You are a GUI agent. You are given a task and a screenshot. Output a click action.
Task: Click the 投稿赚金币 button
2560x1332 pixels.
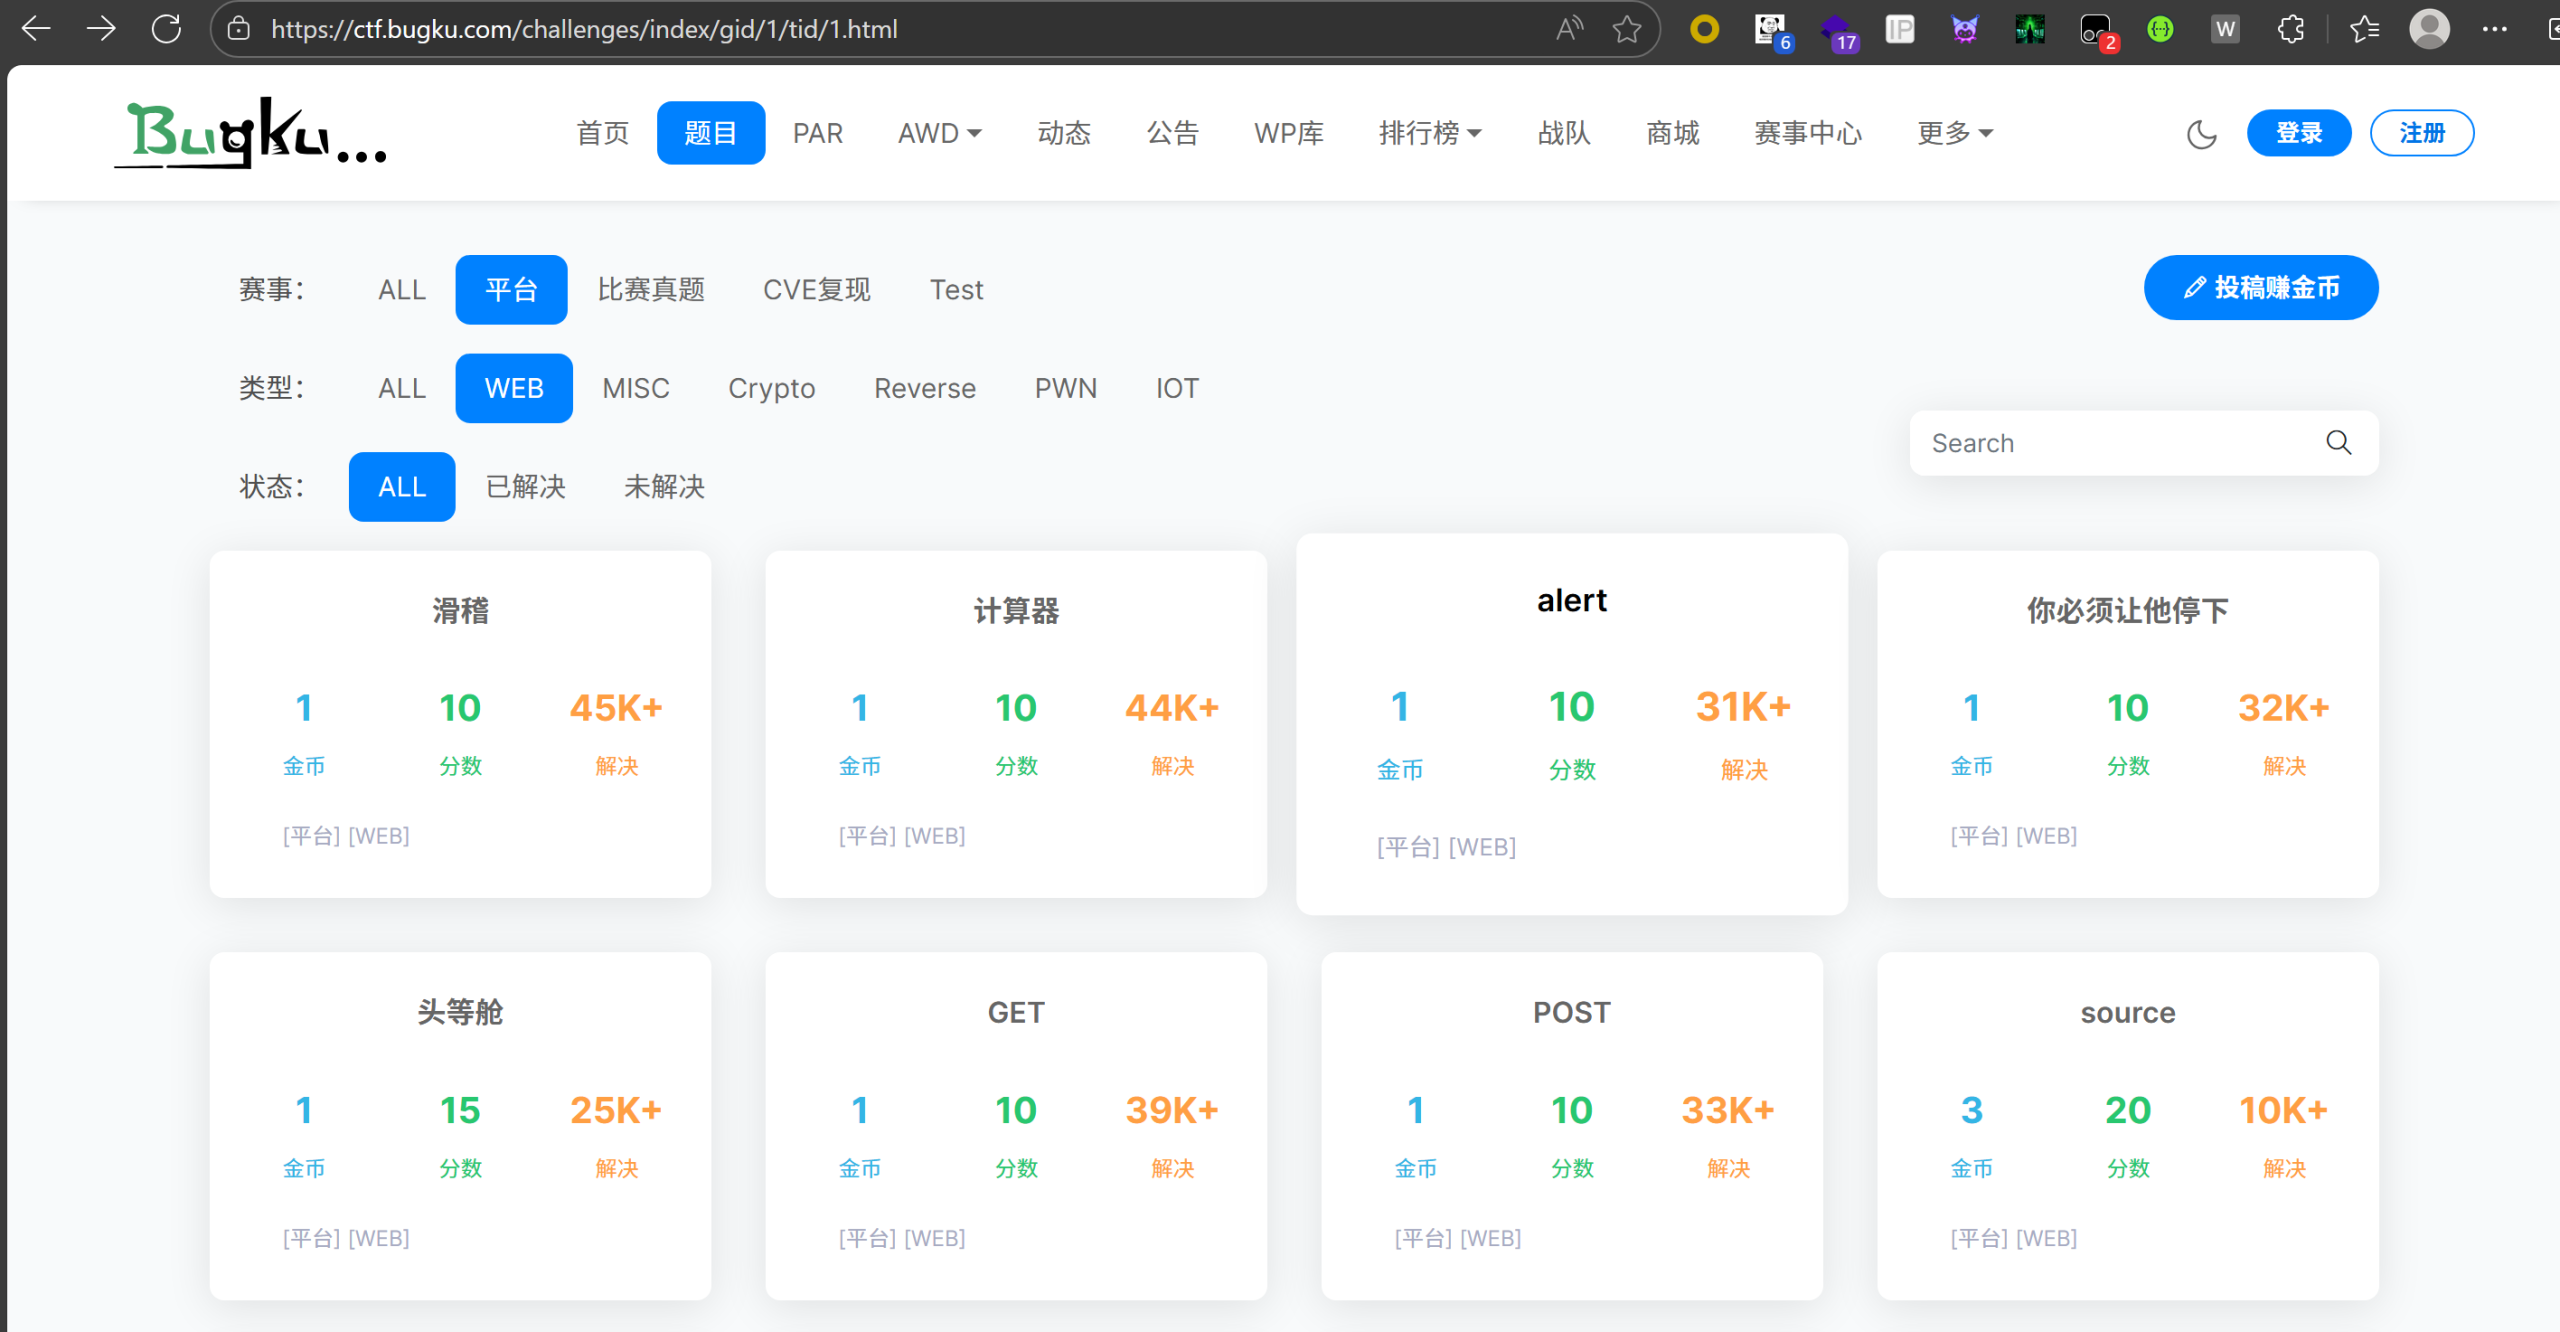(x=2260, y=288)
